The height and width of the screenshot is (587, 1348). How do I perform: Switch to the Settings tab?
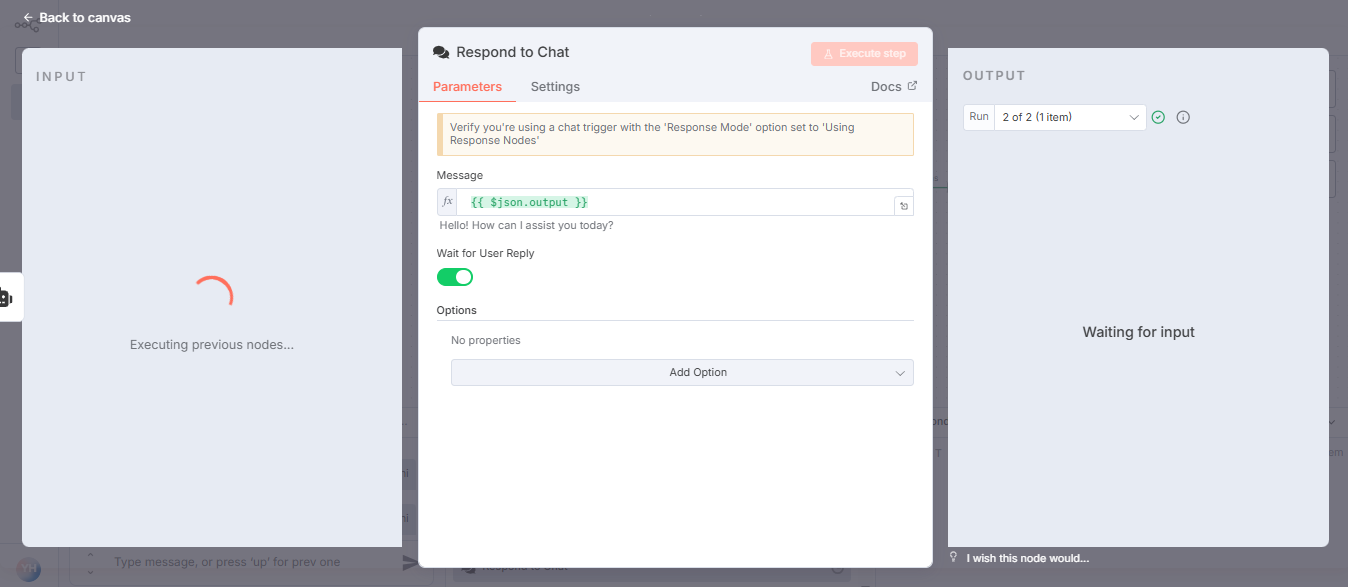(x=555, y=87)
